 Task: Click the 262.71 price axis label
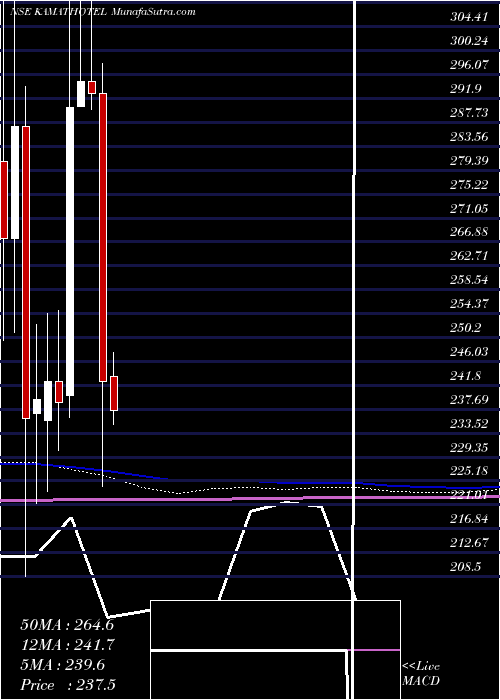469,256
